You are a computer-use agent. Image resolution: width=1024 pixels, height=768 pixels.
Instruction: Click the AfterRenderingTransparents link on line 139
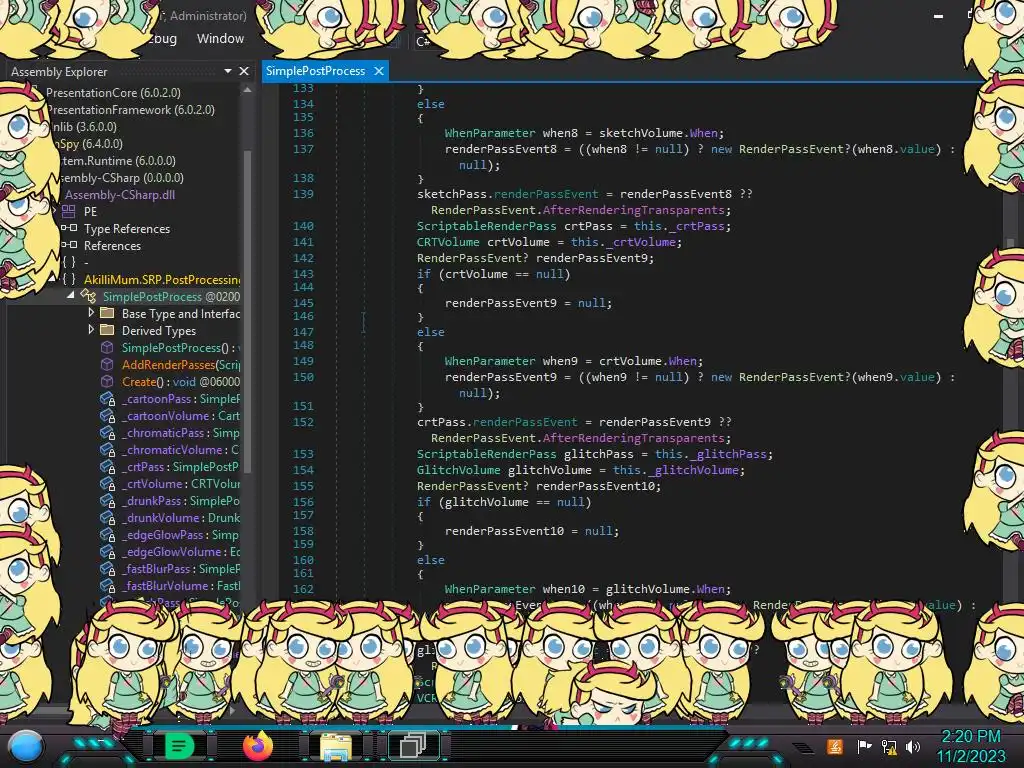coord(633,210)
